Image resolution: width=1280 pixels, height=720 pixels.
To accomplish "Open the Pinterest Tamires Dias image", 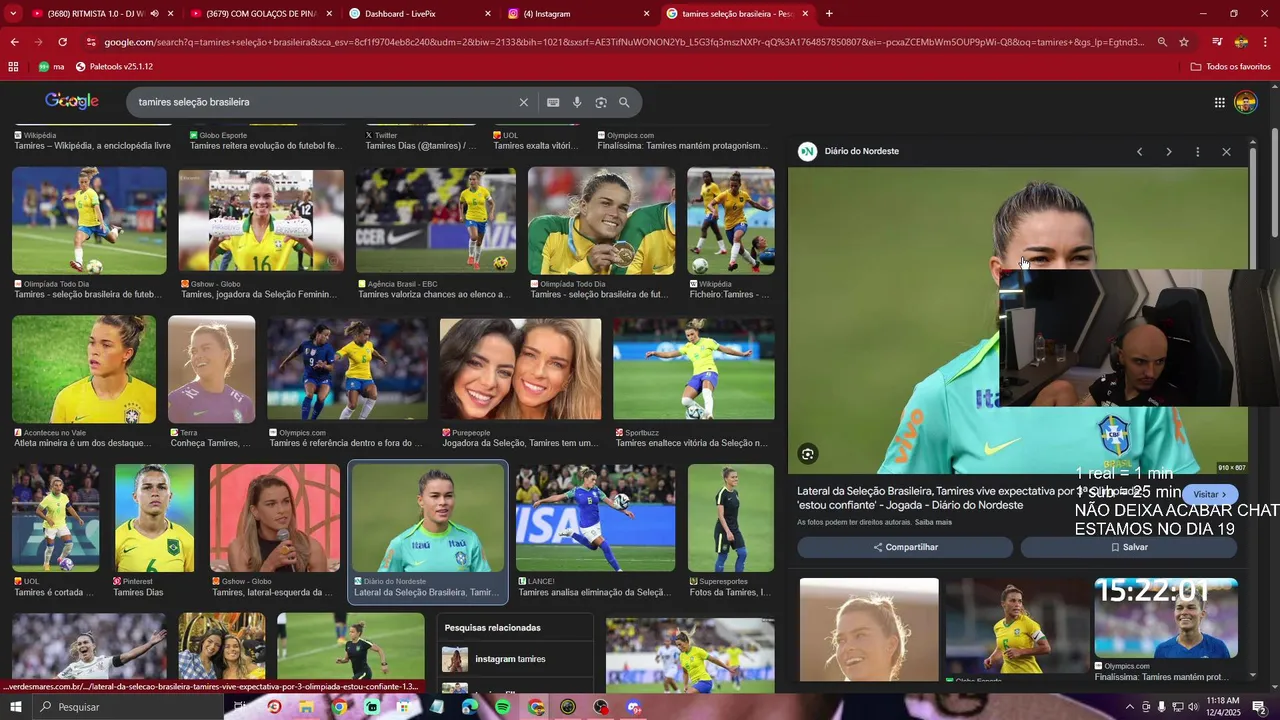I will (155, 518).
